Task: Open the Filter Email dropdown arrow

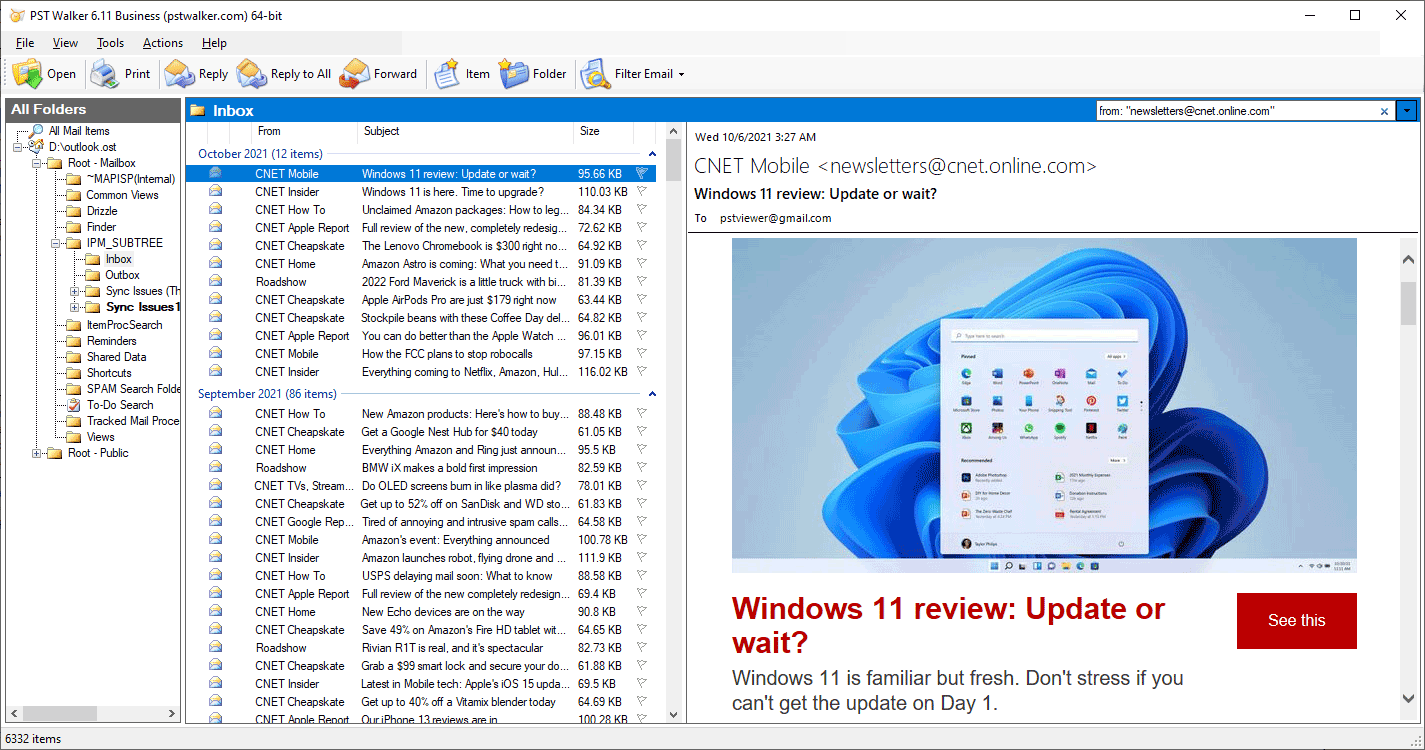Action: point(681,74)
